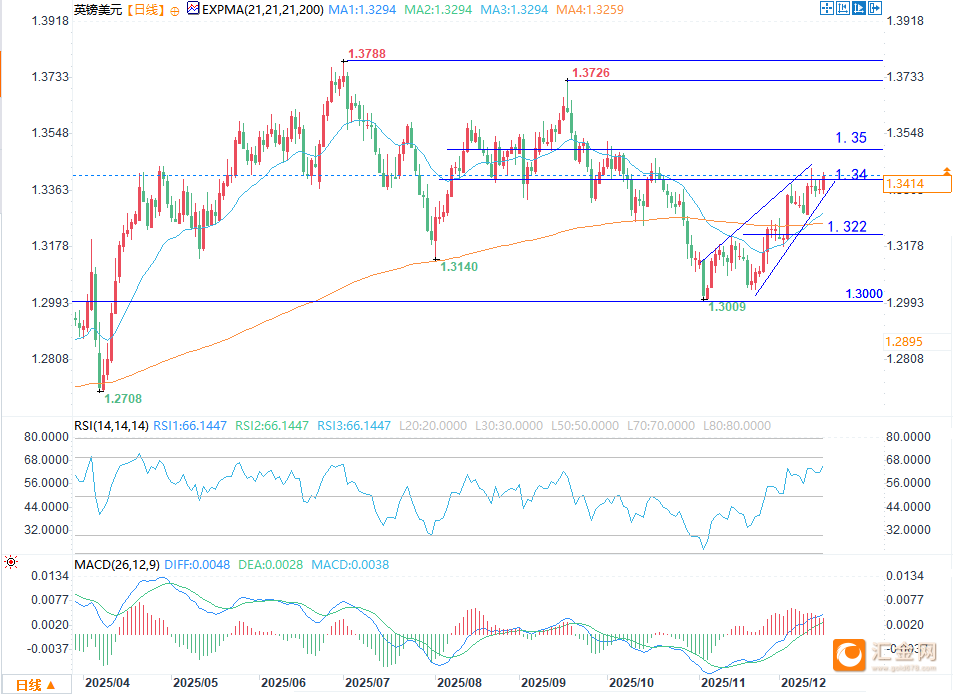The width and height of the screenshot is (953, 694).
Task: Click the 1.3414 current price tag
Action: (917, 184)
